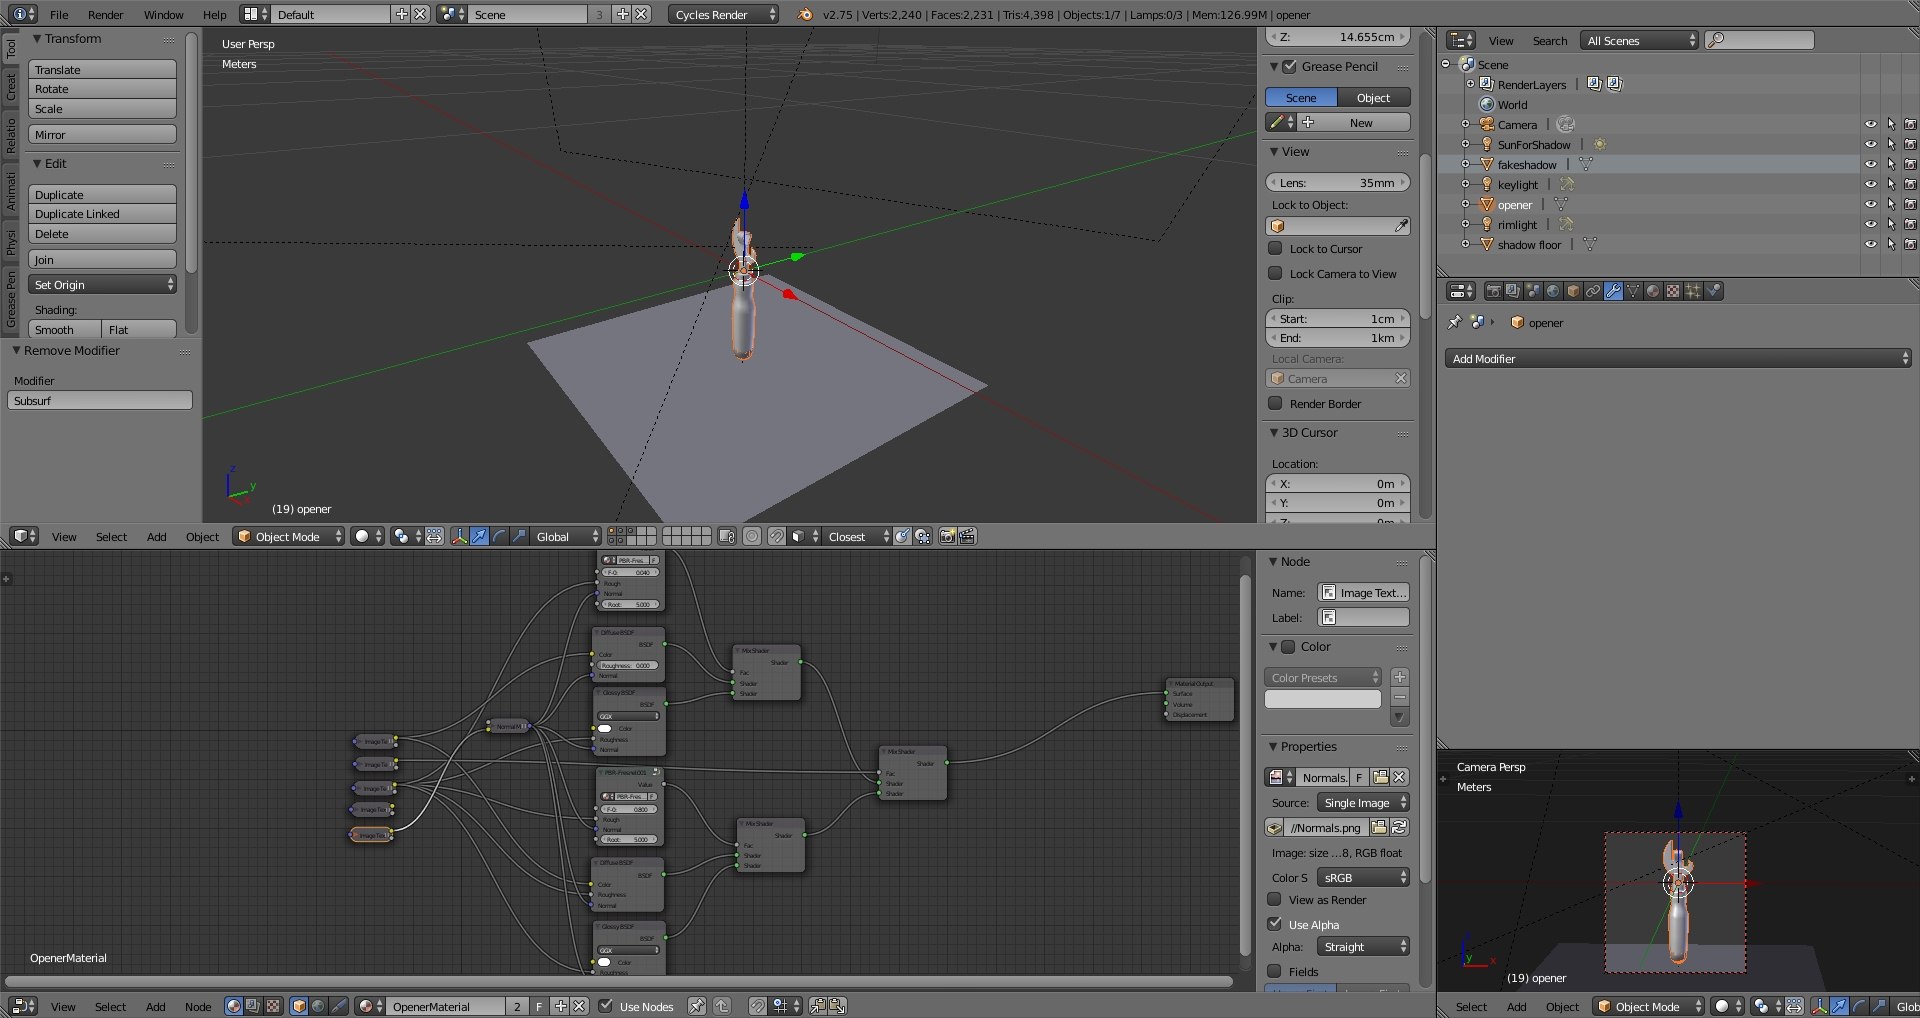Open the Window menu
The width and height of the screenshot is (1920, 1018).
163,14
